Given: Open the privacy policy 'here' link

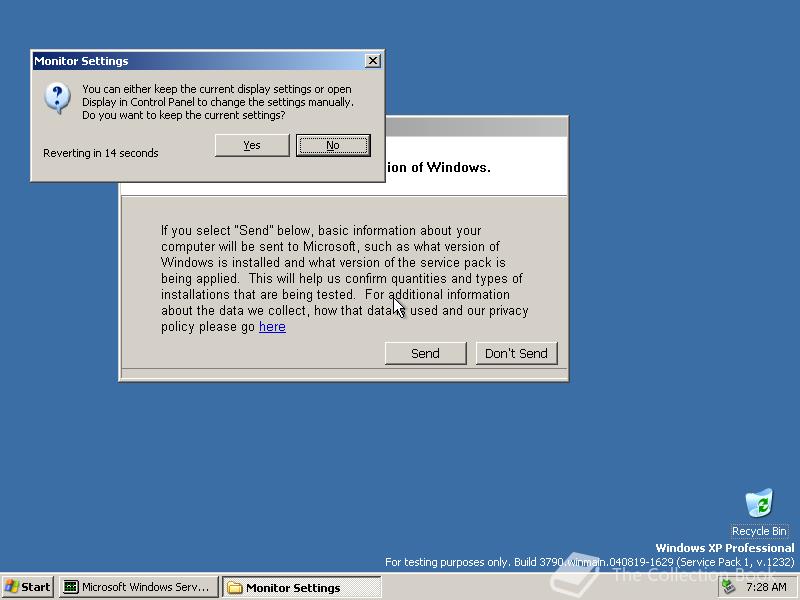Looking at the screenshot, I should pyautogui.click(x=272, y=327).
